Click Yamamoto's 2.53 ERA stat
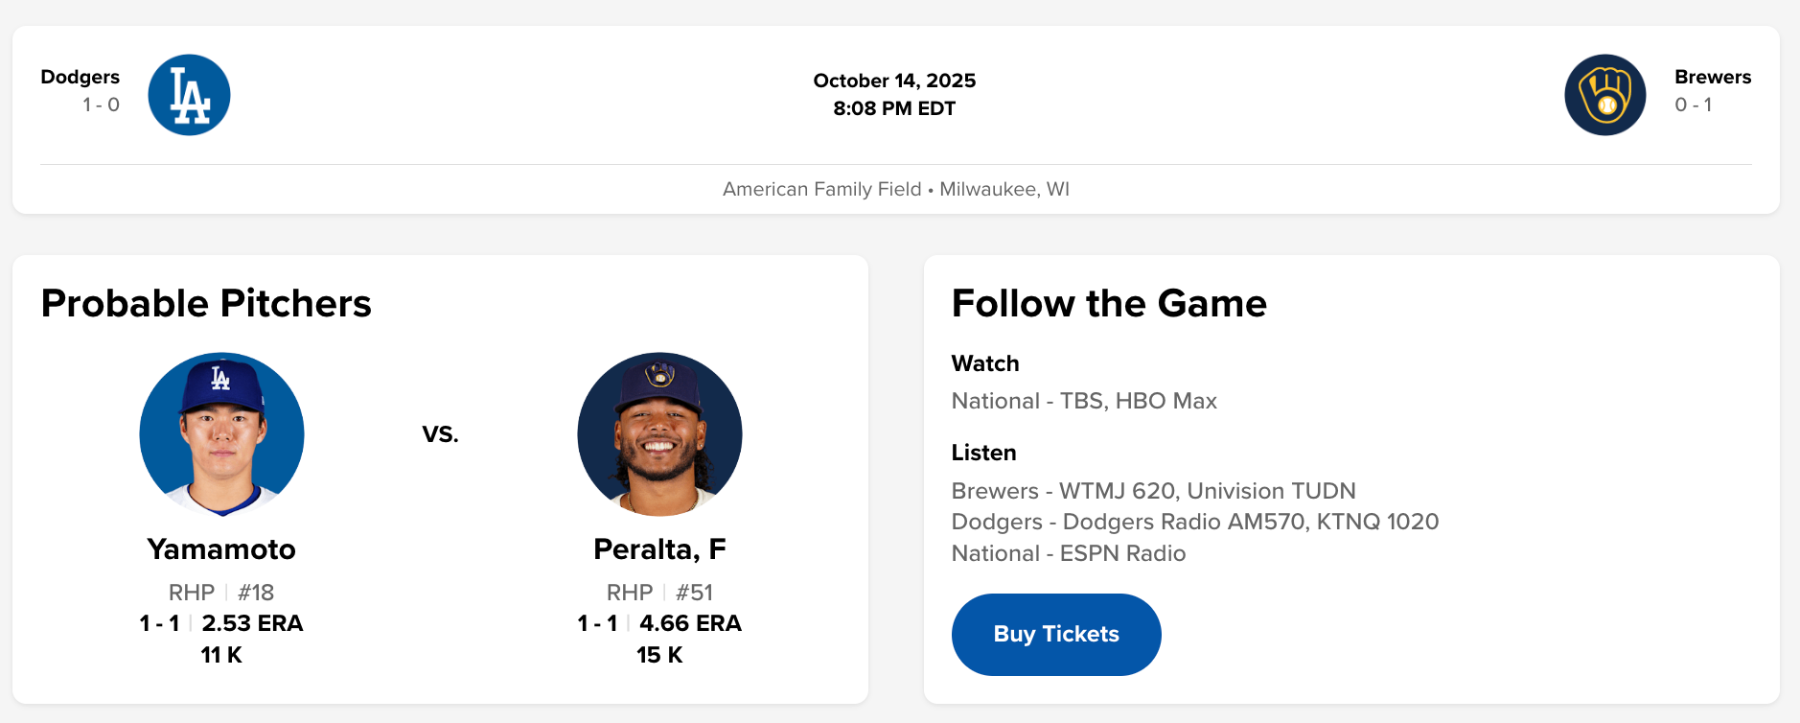 tap(252, 623)
